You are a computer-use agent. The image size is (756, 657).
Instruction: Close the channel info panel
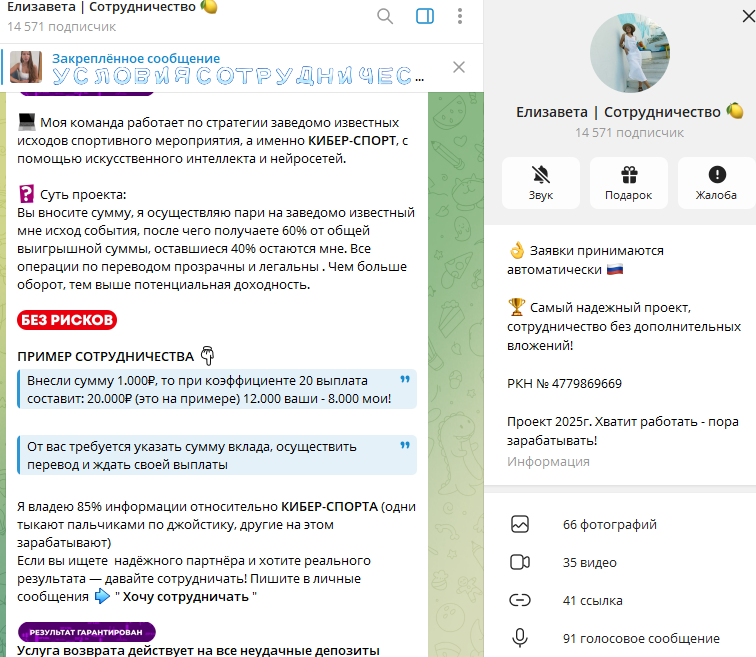(748, 16)
